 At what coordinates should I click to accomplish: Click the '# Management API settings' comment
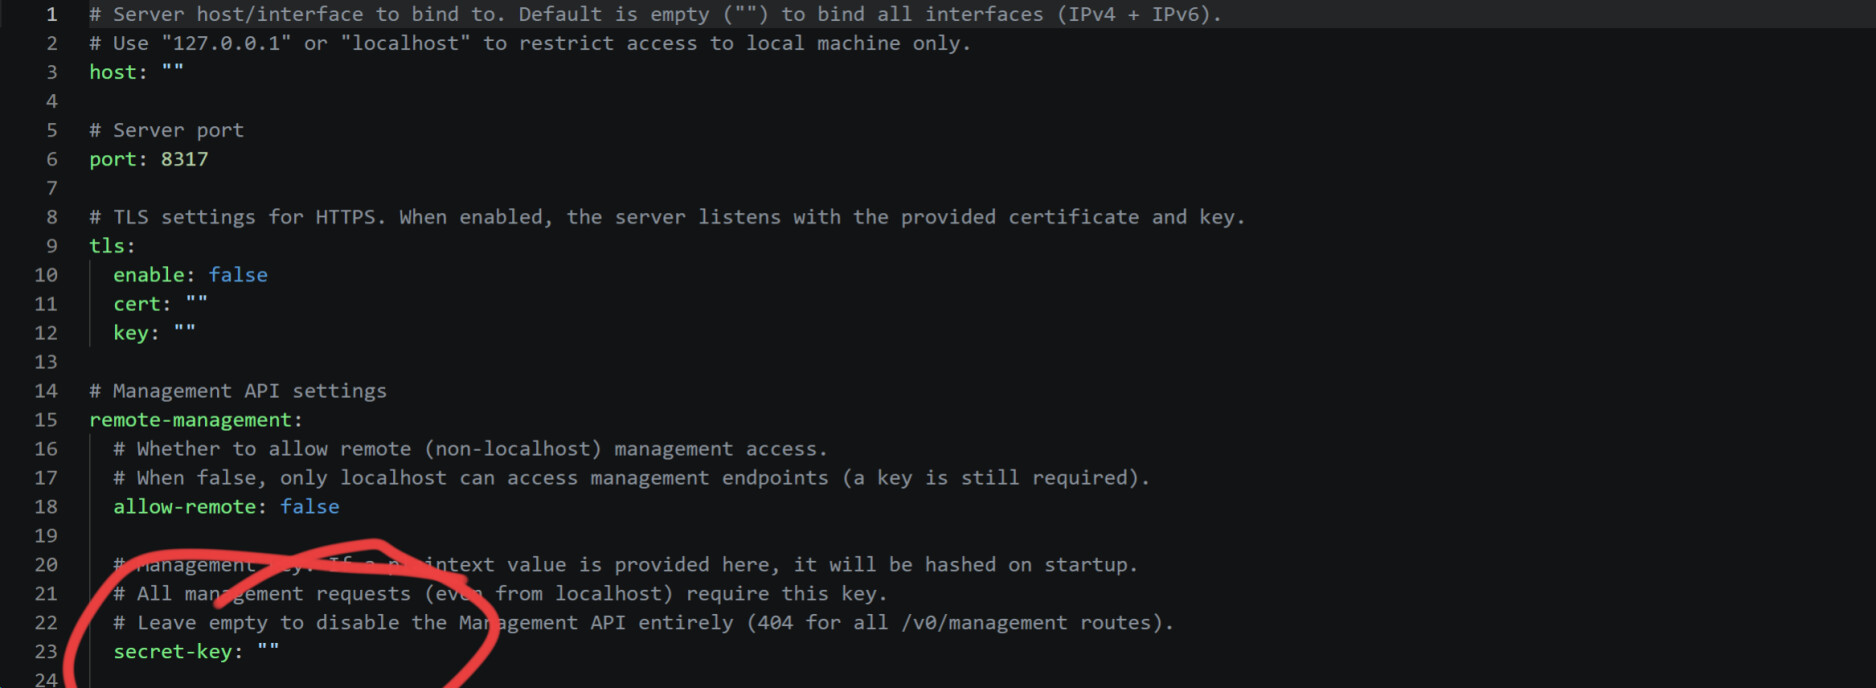[238, 391]
